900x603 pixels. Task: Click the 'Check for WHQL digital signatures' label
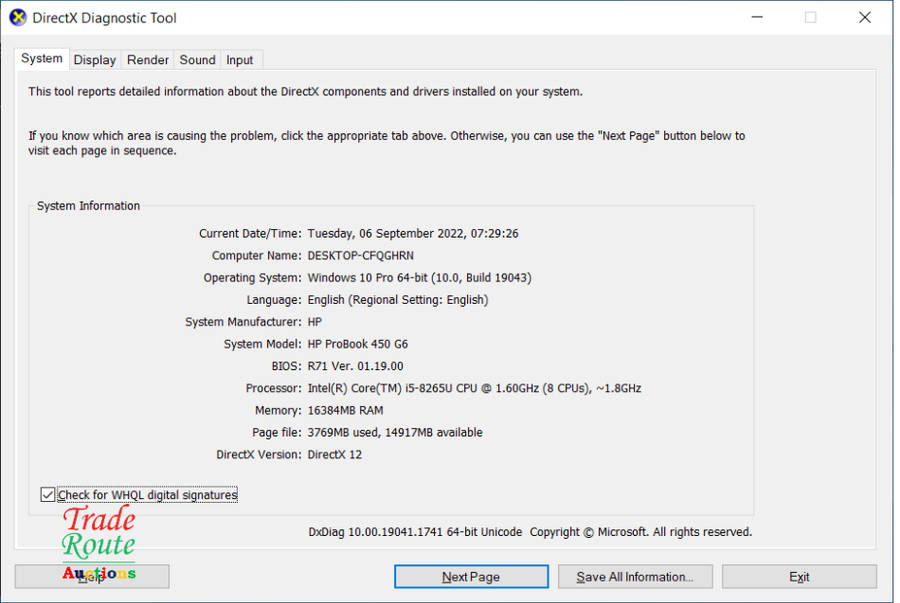pos(147,495)
